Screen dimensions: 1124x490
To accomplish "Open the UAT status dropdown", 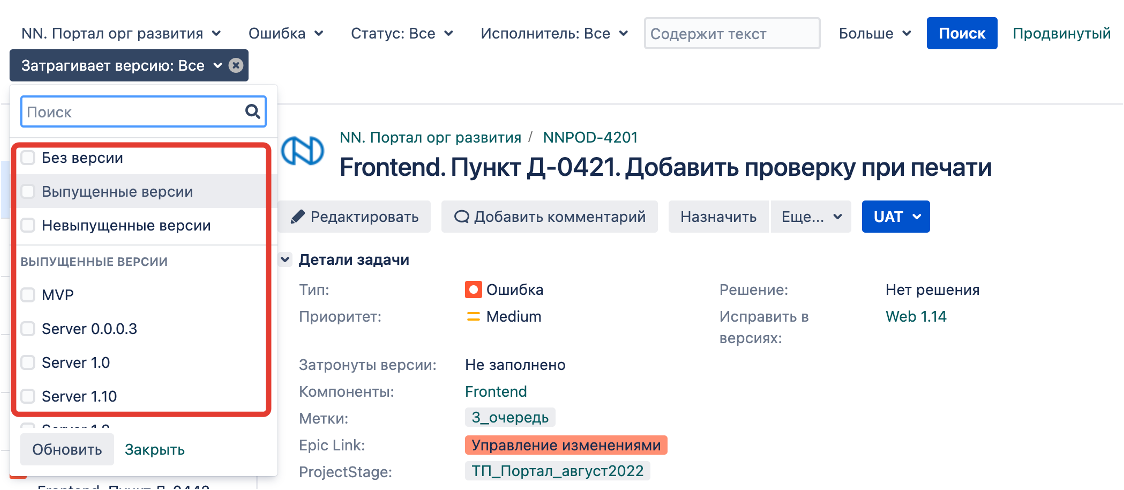I will pyautogui.click(x=895, y=216).
